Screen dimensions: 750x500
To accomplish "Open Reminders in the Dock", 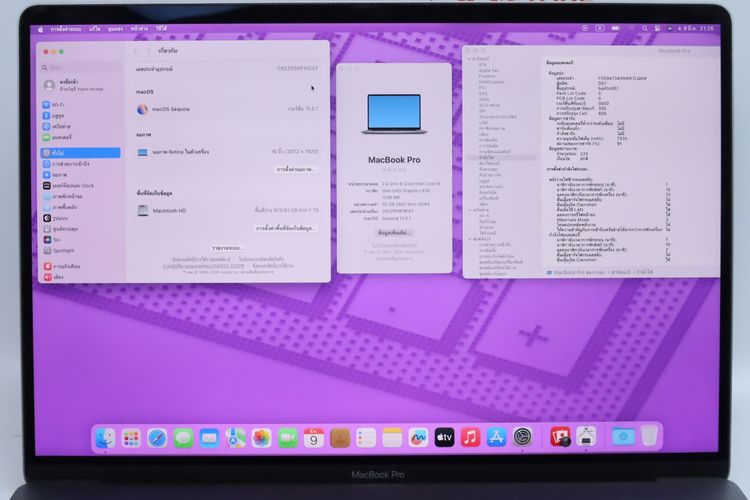I will [366, 438].
